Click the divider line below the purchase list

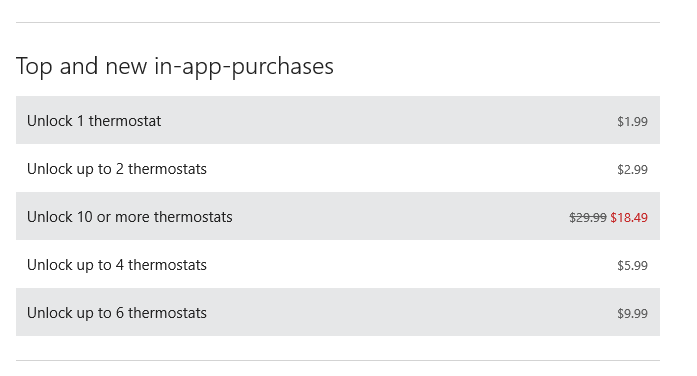(x=338, y=360)
